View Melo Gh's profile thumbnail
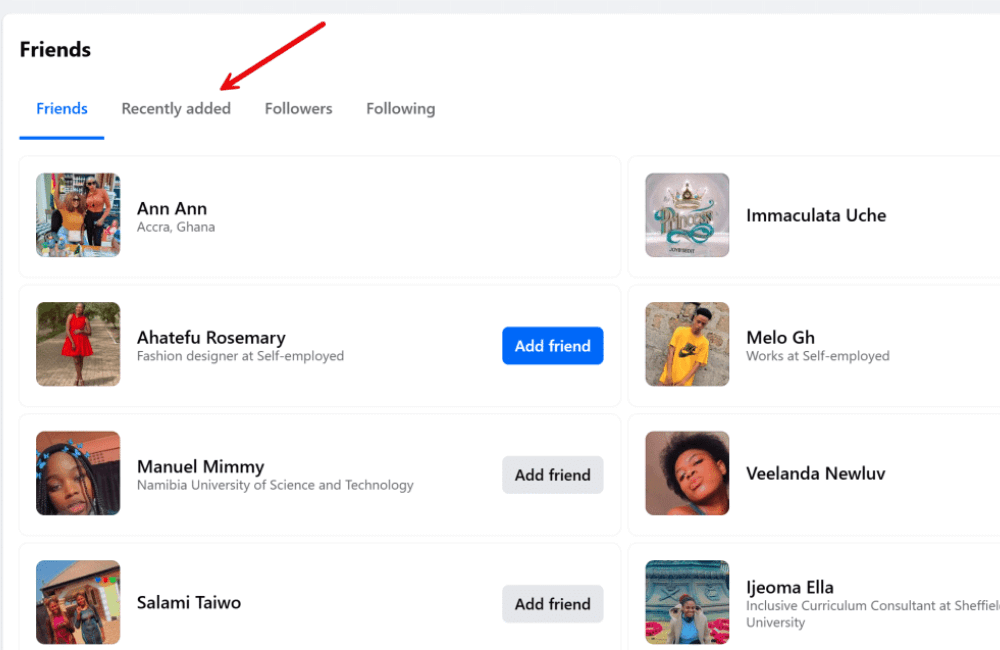The image size is (1000, 650). [x=687, y=344]
